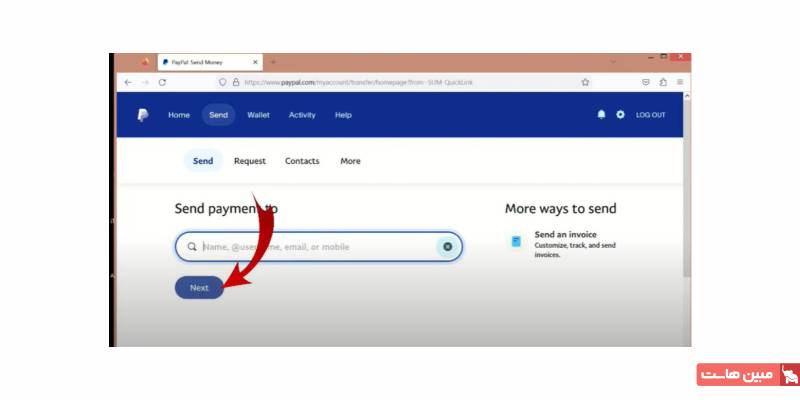Open account settings gear icon
This screenshot has height=400, width=800.
[620, 115]
